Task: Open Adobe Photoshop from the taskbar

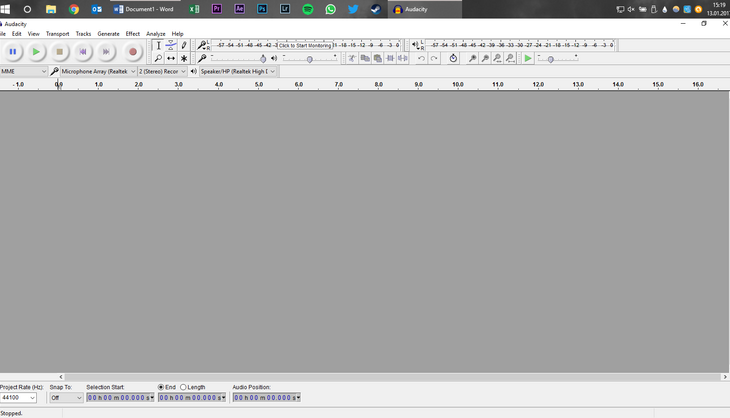Action: [262, 9]
